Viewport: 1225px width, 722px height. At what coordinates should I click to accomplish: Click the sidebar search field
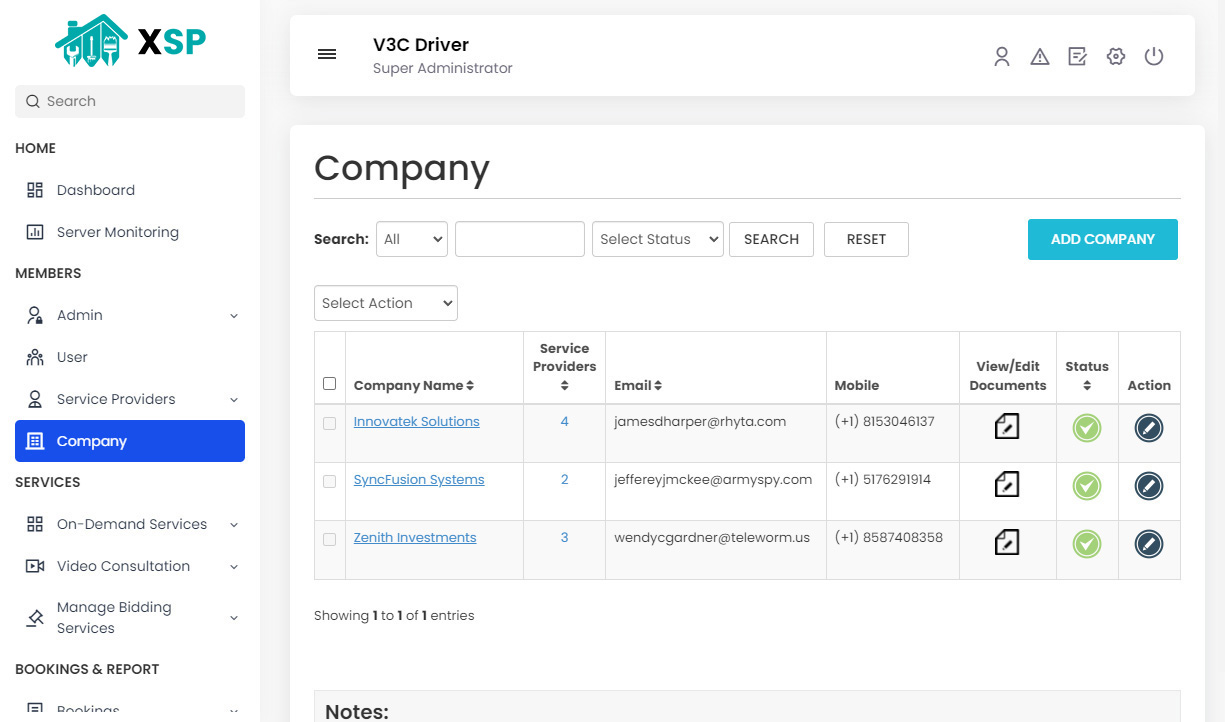coord(129,101)
